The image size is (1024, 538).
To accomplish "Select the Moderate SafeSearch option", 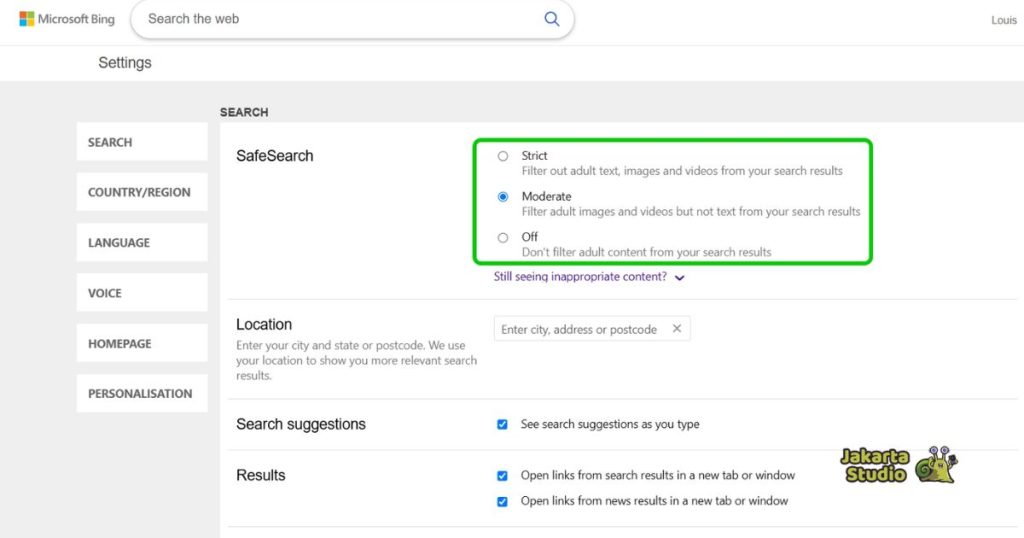I will [x=503, y=197].
